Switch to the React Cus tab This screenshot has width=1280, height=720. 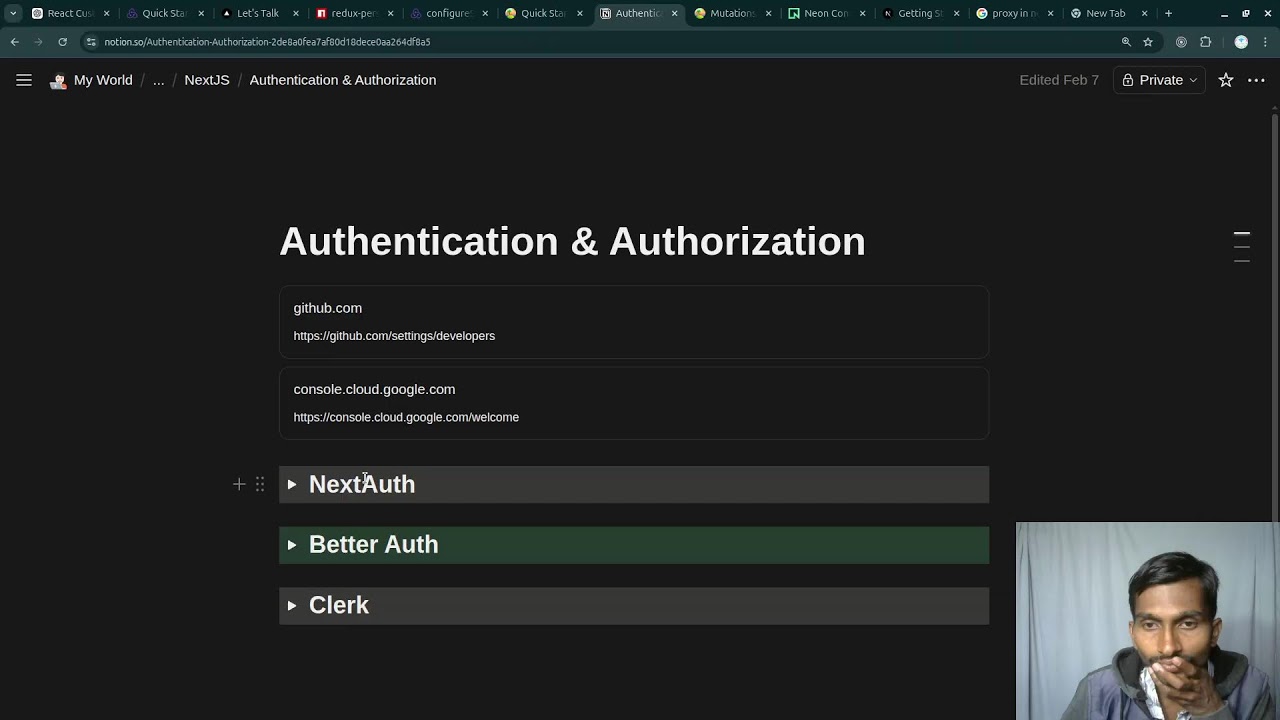click(x=70, y=13)
